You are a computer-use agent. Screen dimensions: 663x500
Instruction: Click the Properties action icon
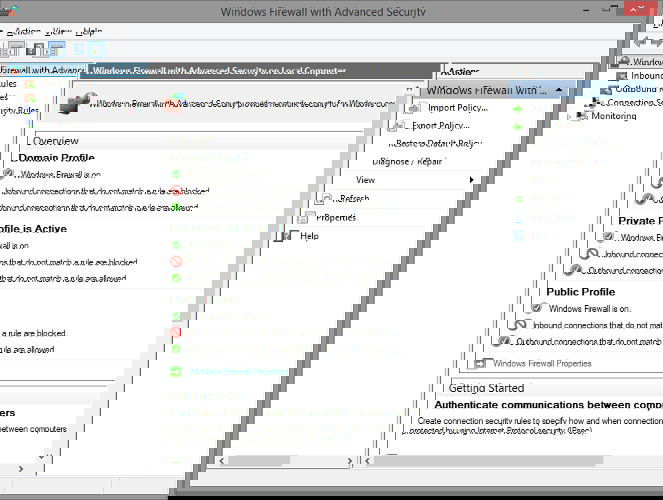[x=305, y=218]
